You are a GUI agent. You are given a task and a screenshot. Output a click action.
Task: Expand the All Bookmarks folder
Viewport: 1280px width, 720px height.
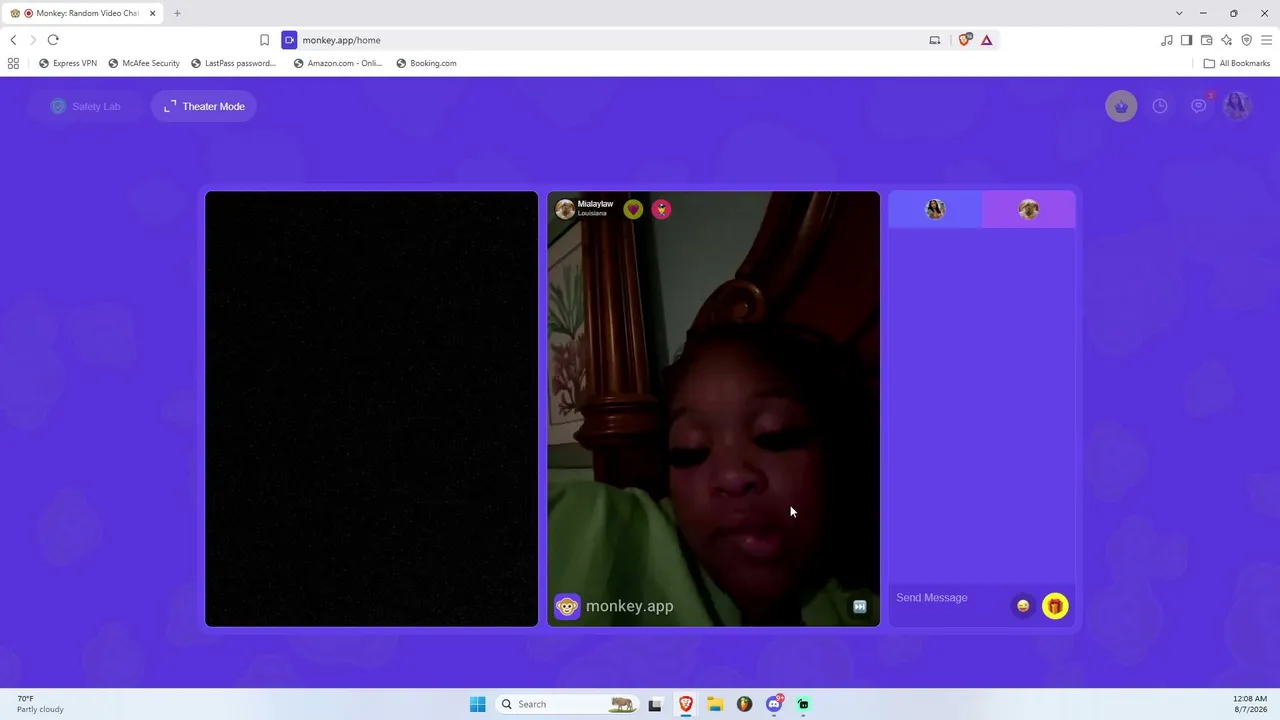pyautogui.click(x=1237, y=63)
